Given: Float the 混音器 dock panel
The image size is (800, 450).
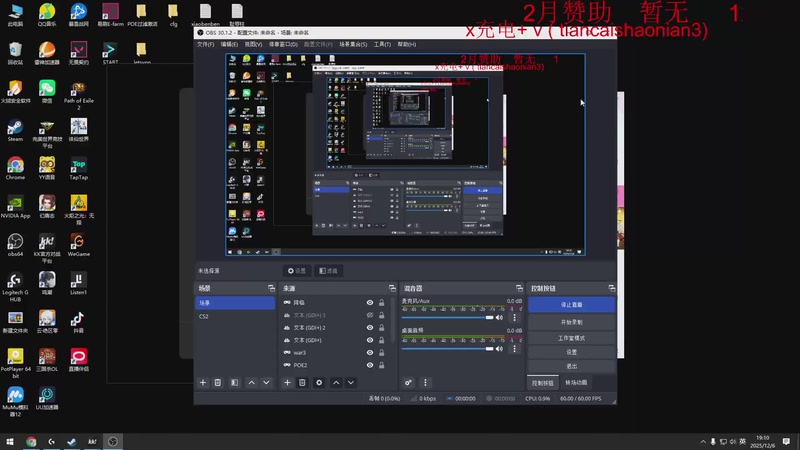Looking at the screenshot, I should click(x=519, y=288).
